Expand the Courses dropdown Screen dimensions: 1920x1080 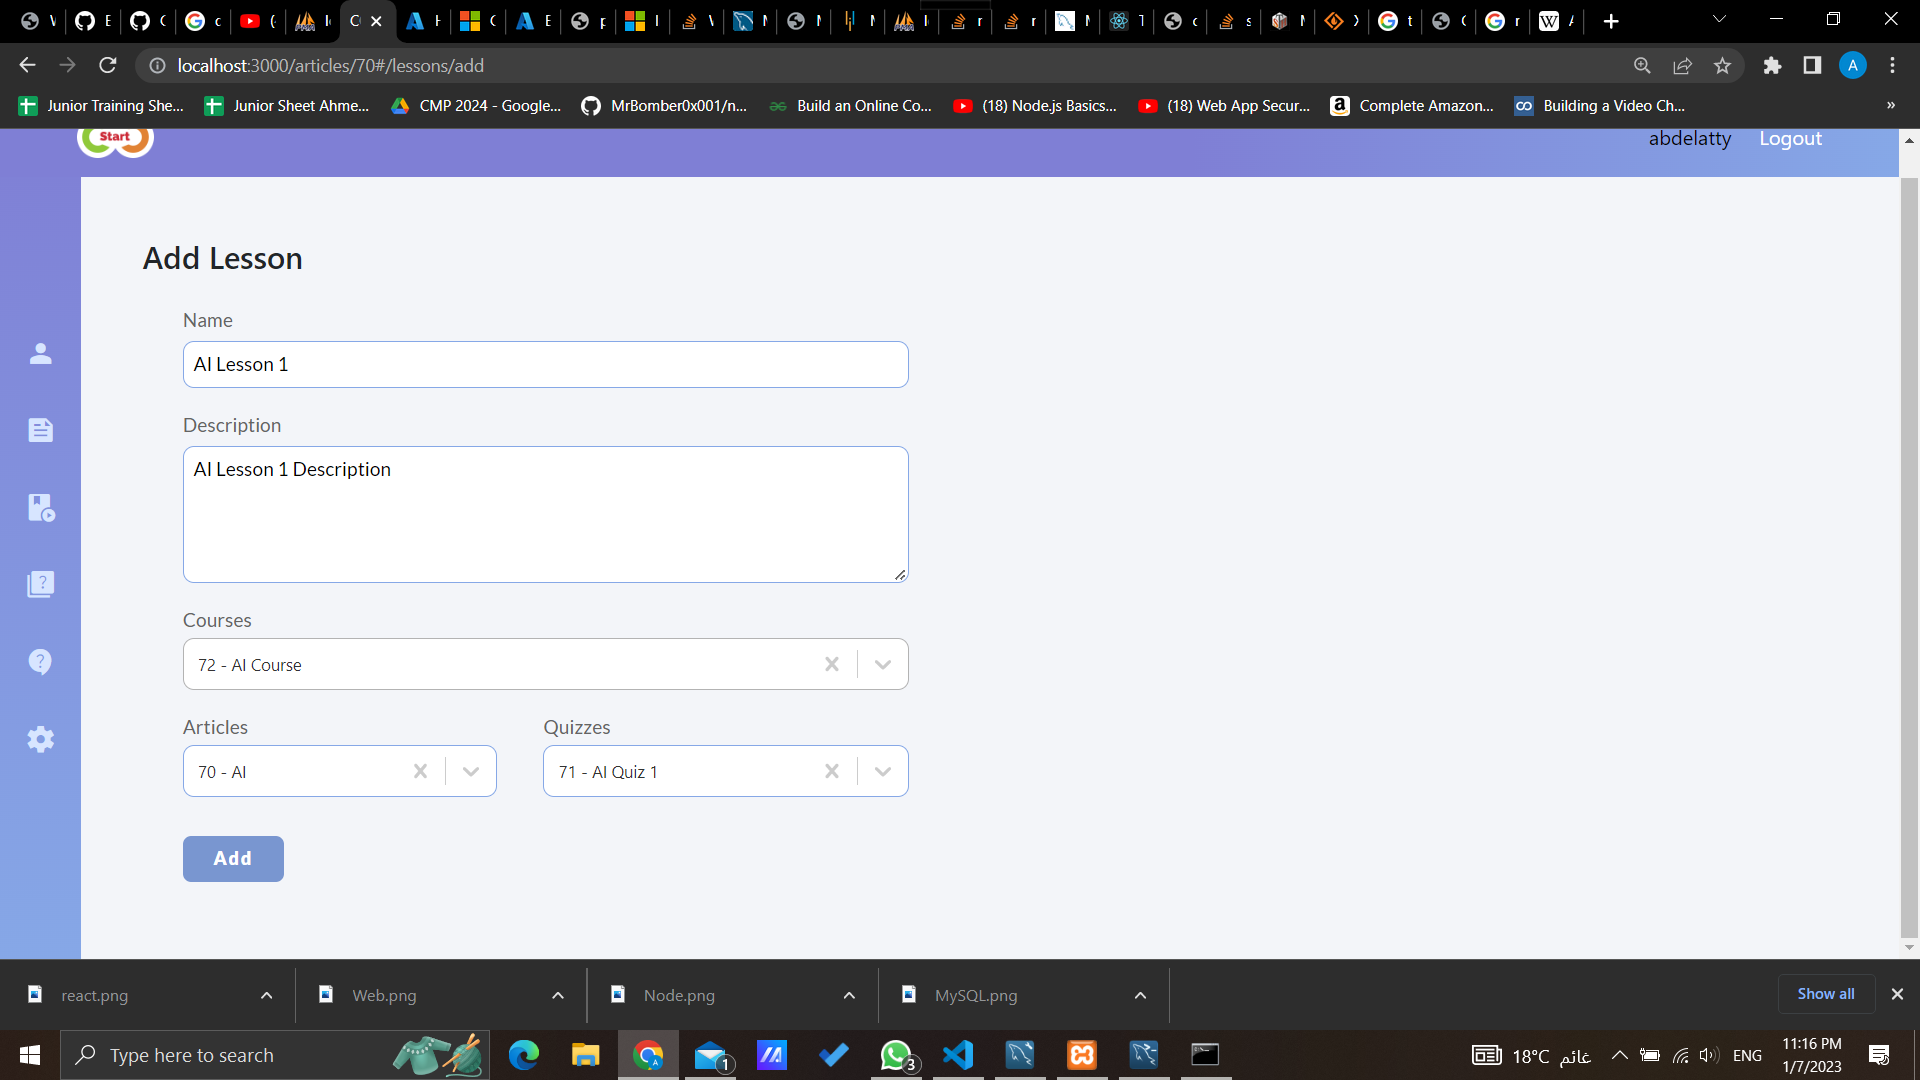882,665
